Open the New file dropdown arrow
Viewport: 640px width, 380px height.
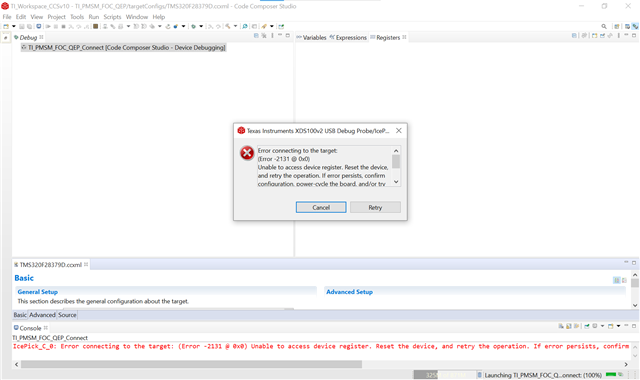[13, 26]
